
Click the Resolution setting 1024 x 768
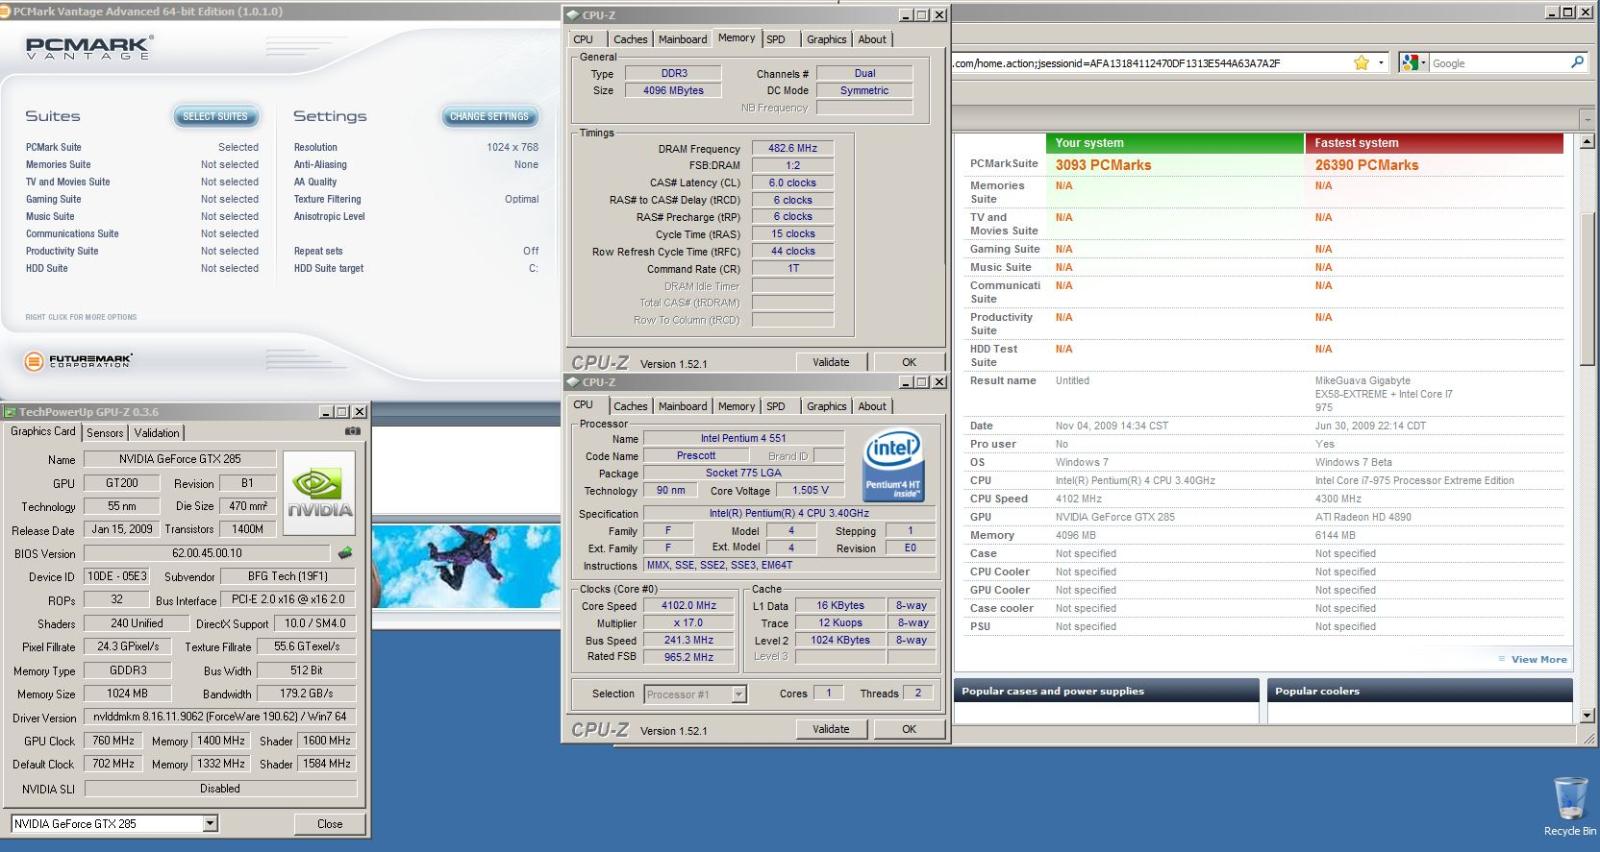512,147
